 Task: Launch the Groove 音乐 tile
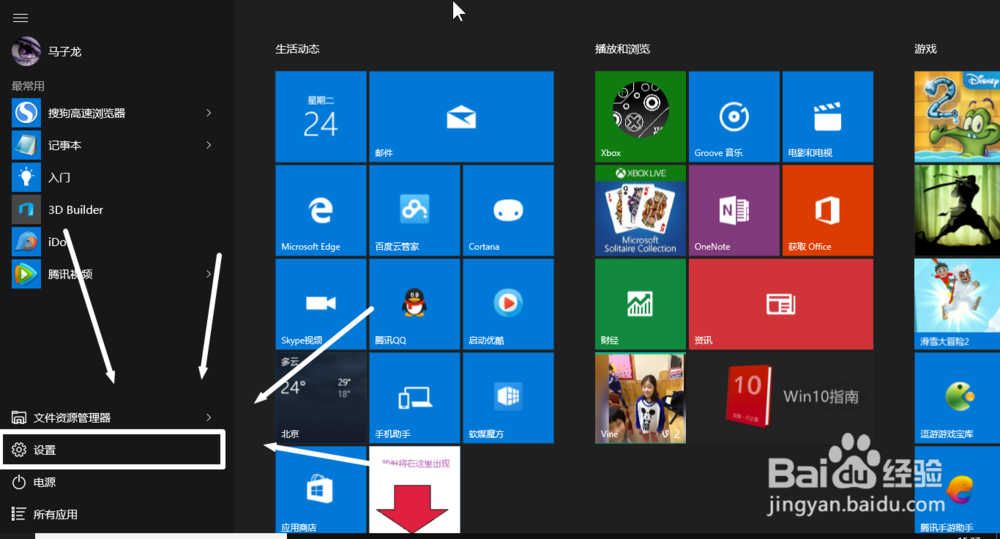[x=734, y=117]
